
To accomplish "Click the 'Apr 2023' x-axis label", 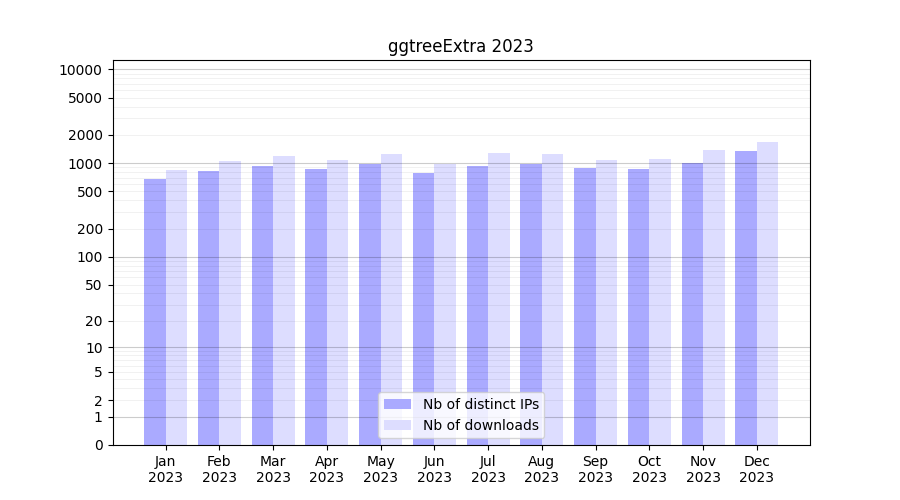I will click(327, 469).
